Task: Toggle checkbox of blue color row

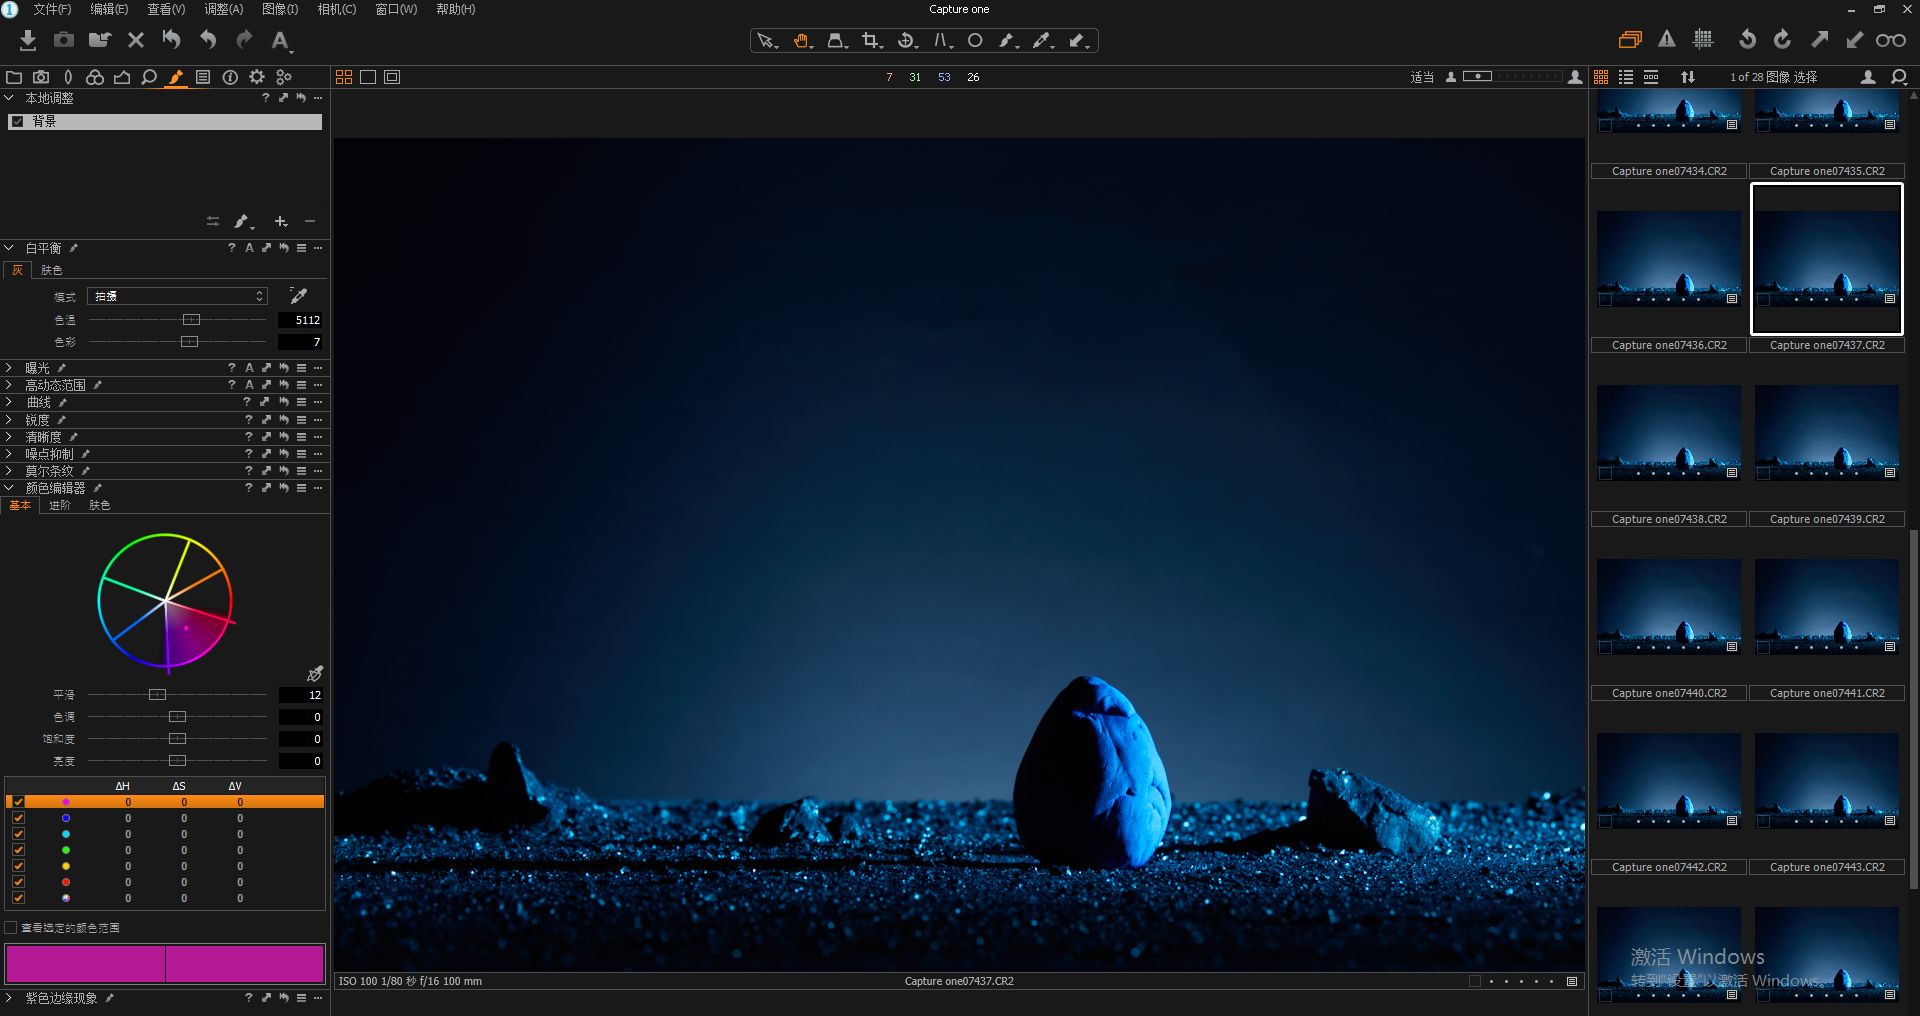Action: pyautogui.click(x=18, y=818)
